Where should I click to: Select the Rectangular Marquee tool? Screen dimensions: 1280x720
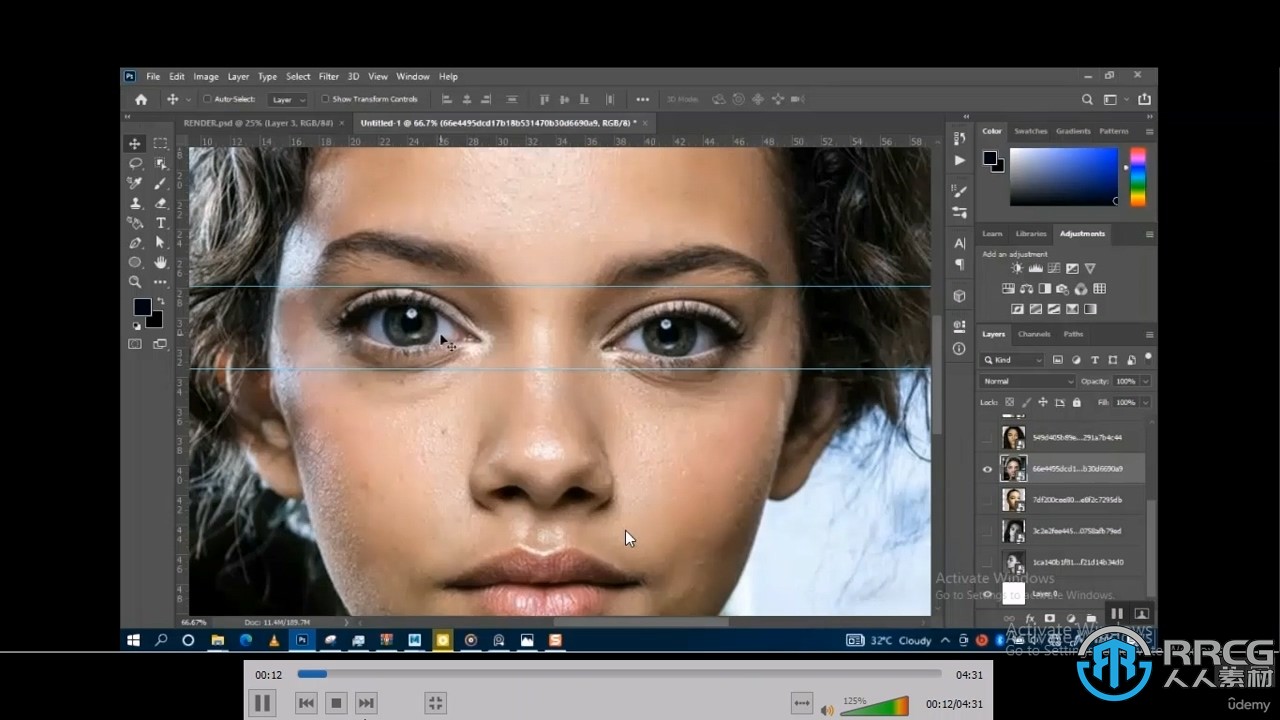coord(160,143)
